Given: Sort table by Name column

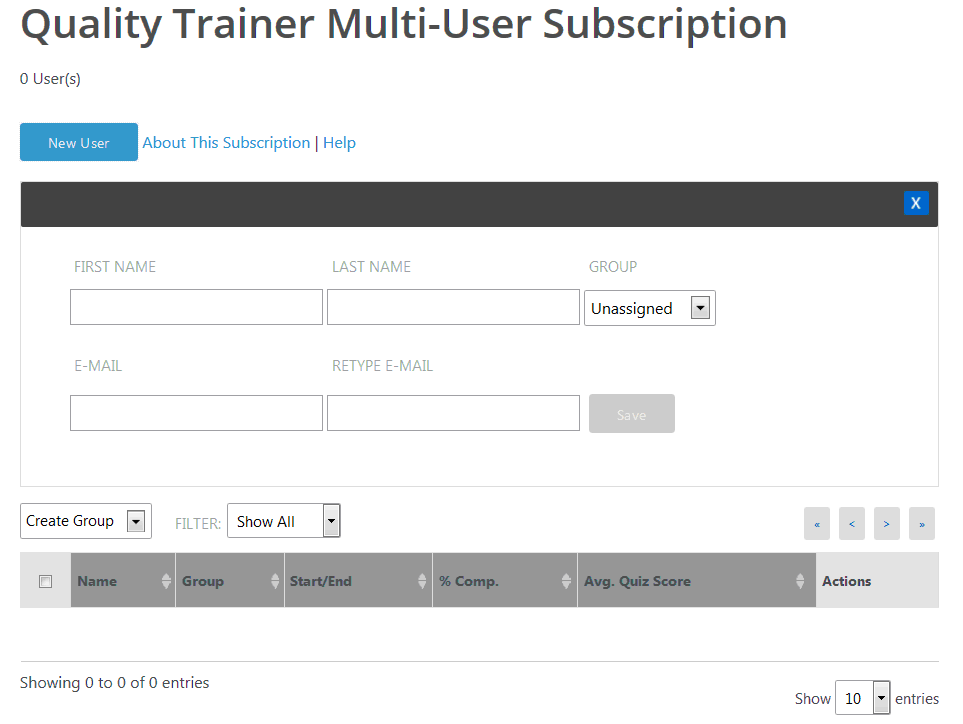Looking at the screenshot, I should [123, 580].
